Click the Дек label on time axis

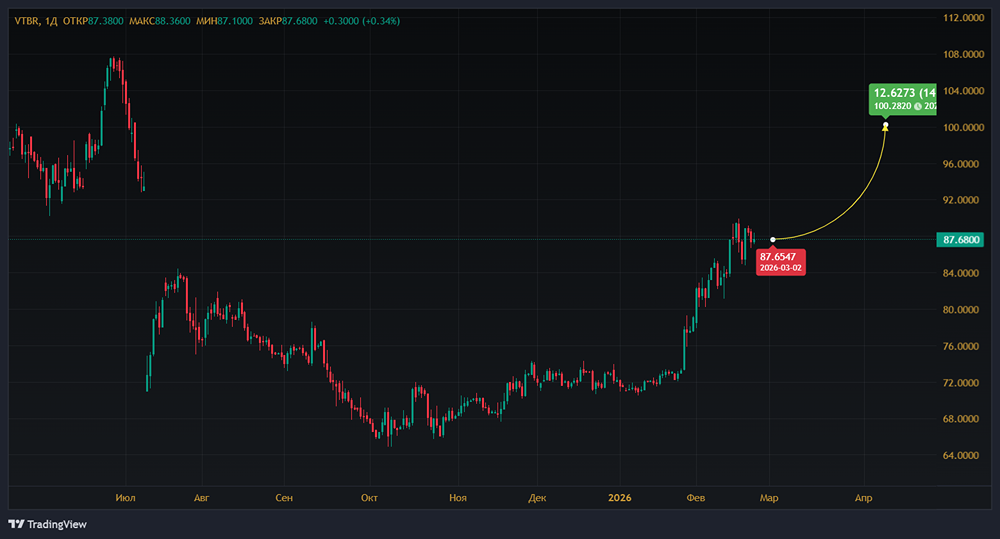click(x=537, y=498)
